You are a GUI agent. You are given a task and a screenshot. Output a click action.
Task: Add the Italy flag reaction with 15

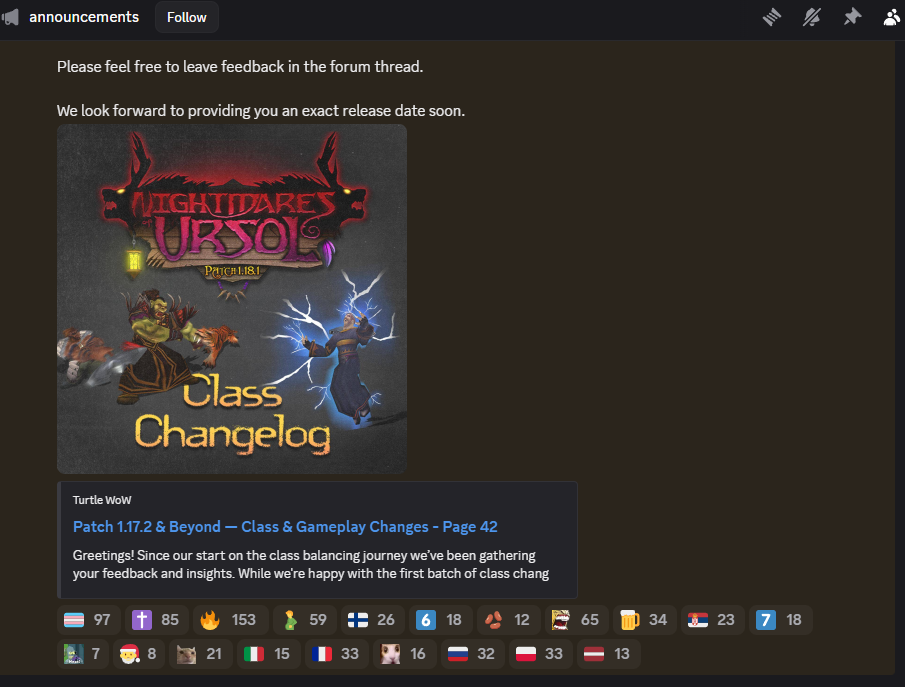268,654
